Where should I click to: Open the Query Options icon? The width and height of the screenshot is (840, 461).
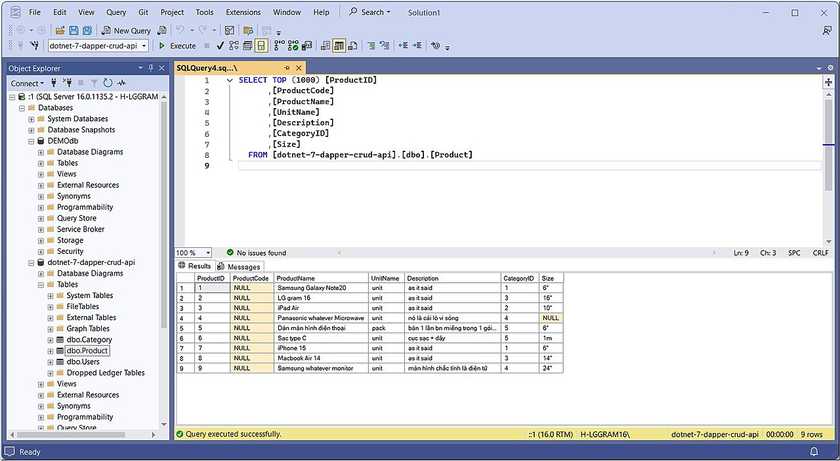(x=247, y=46)
